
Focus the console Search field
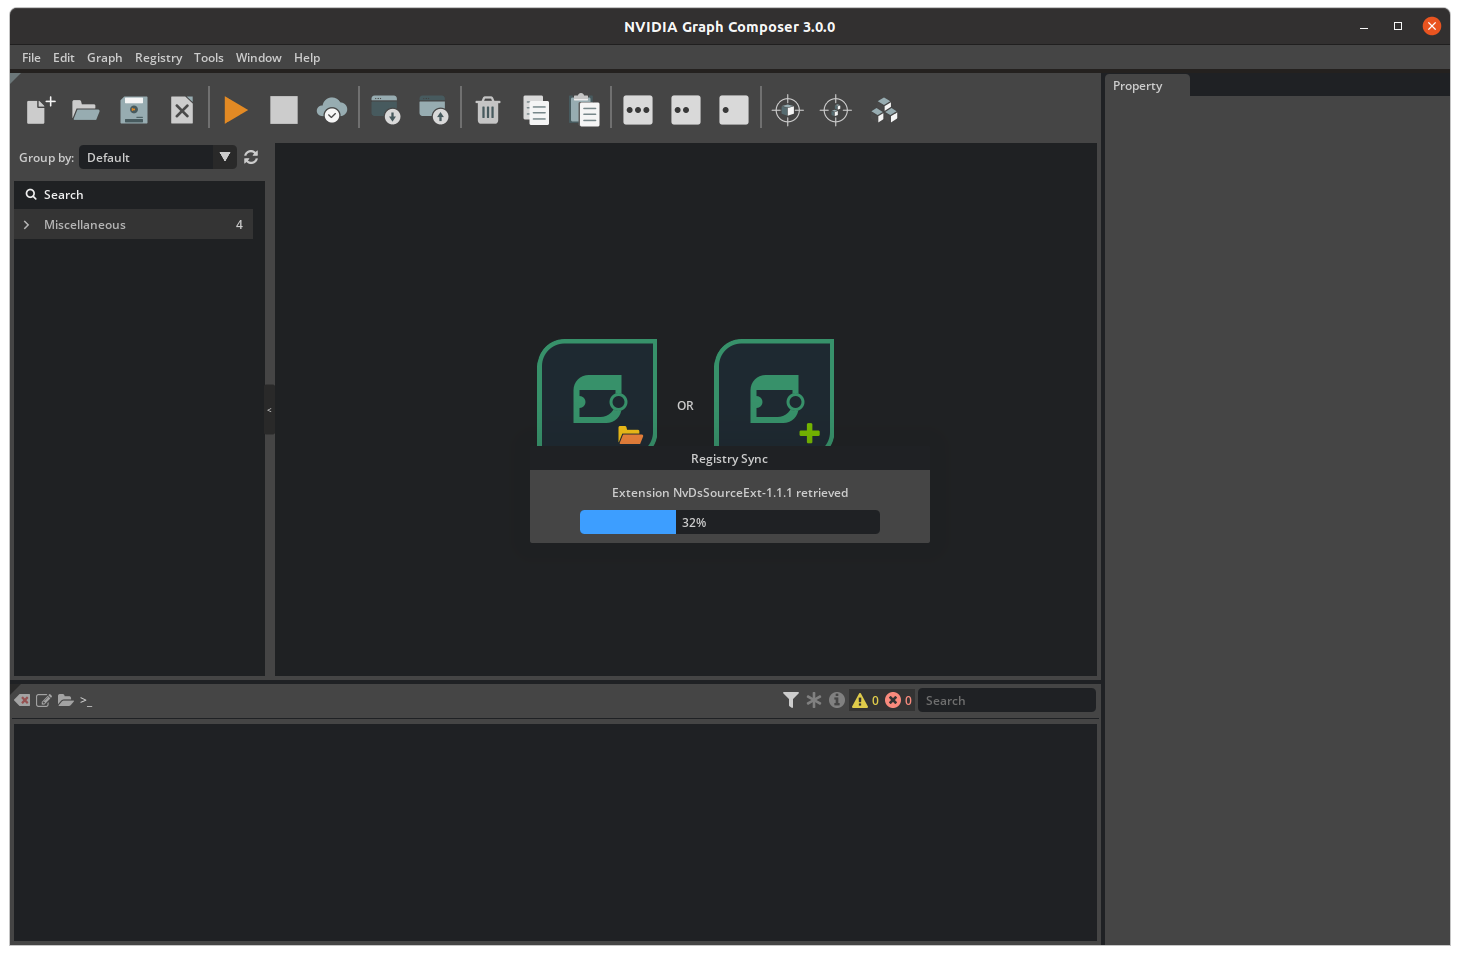pyautogui.click(x=1006, y=700)
